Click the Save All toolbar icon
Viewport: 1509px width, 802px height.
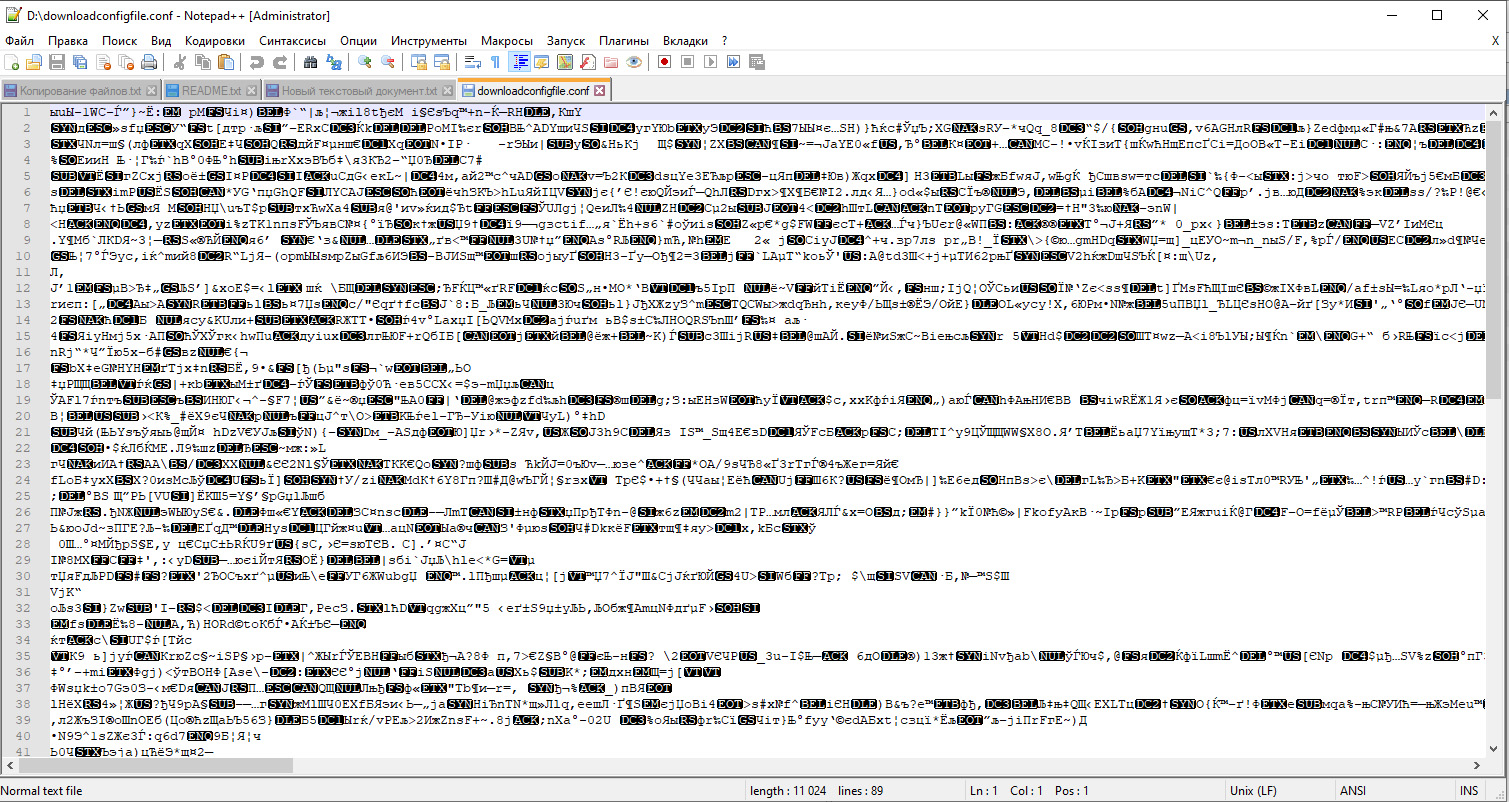(80, 62)
